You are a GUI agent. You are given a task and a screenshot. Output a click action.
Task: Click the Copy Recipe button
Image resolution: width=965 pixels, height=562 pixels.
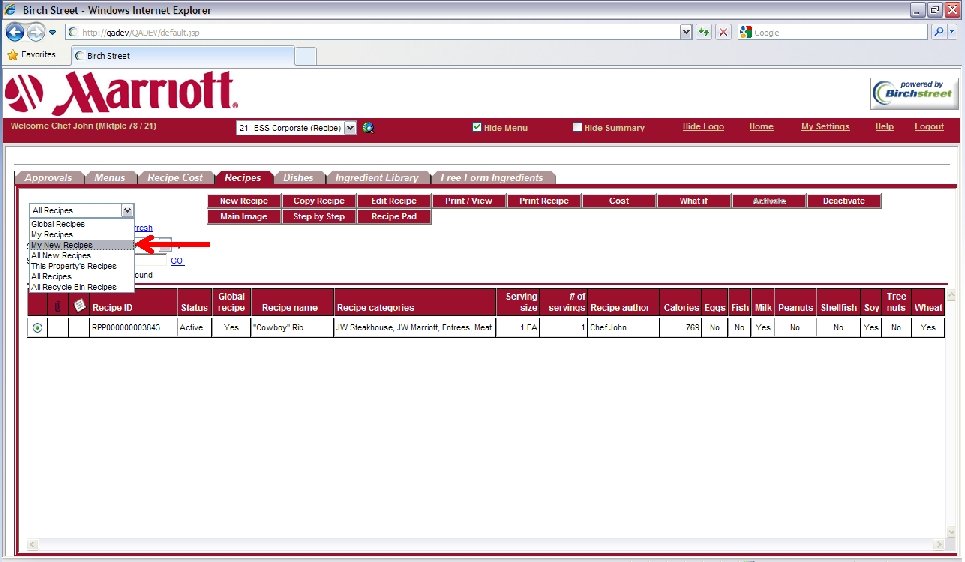tap(319, 201)
